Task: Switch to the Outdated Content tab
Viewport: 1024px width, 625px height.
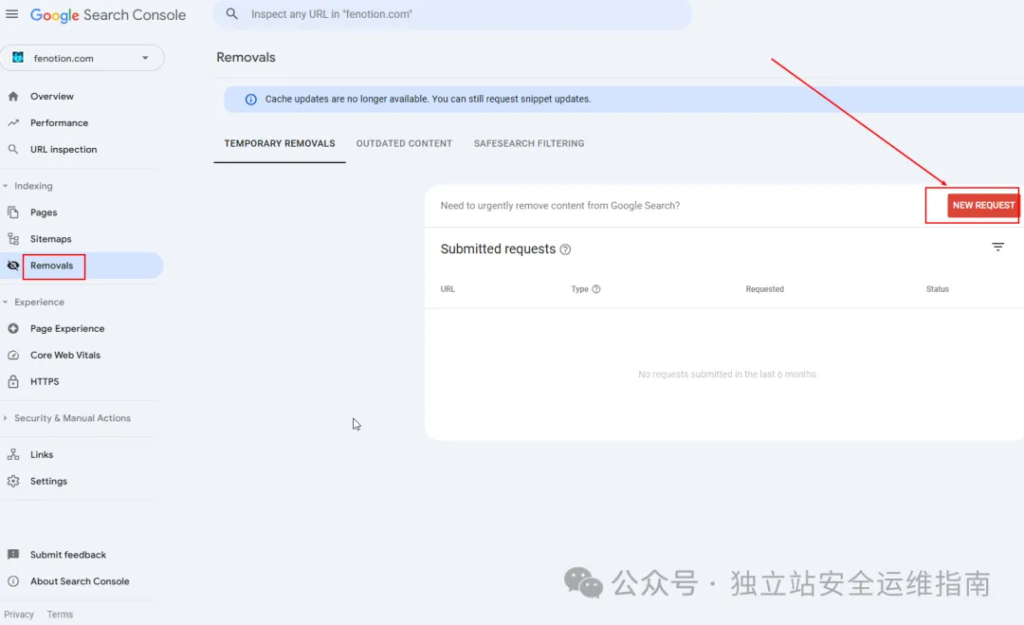Action: pyautogui.click(x=404, y=144)
